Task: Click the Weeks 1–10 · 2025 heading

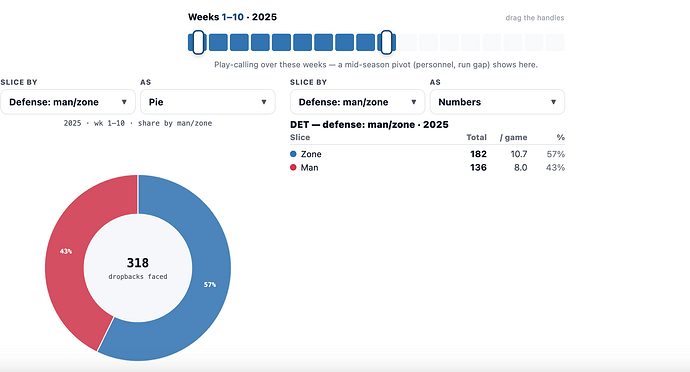Action: [232, 17]
